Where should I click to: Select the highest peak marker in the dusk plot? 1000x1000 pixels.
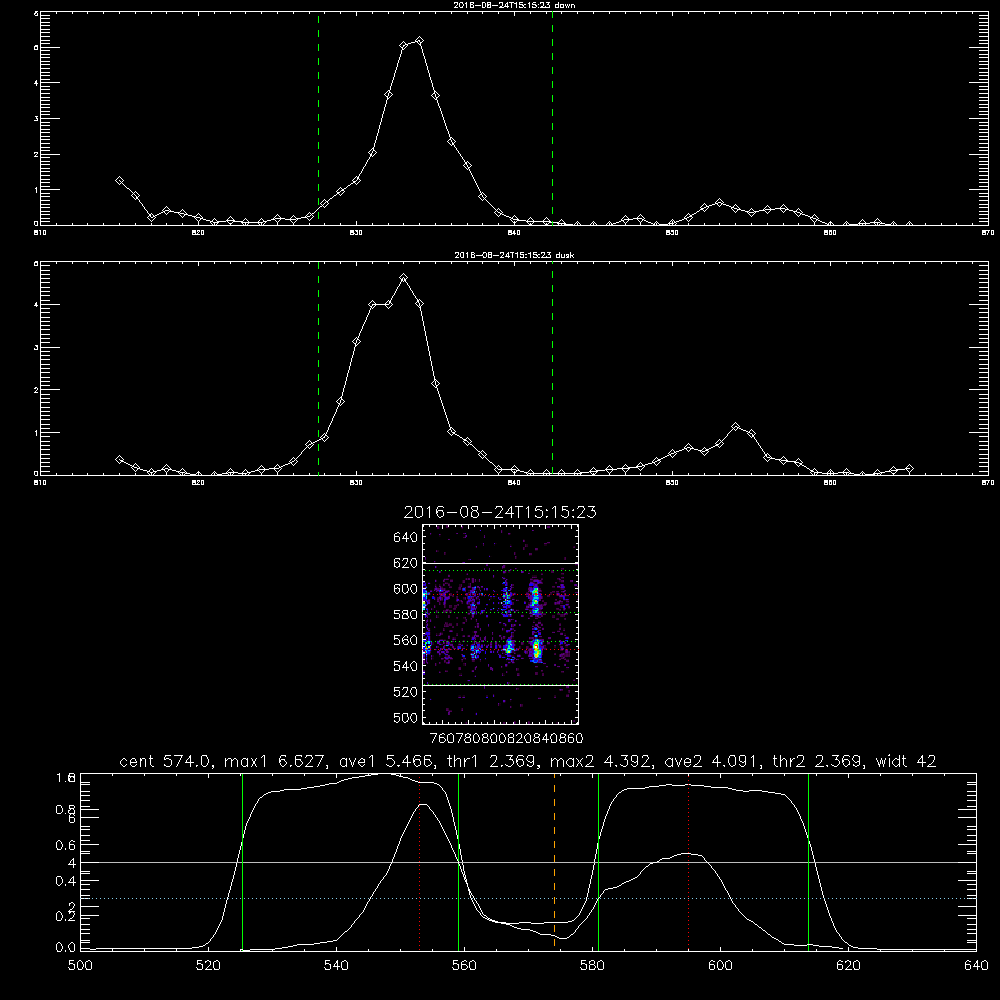tap(403, 278)
